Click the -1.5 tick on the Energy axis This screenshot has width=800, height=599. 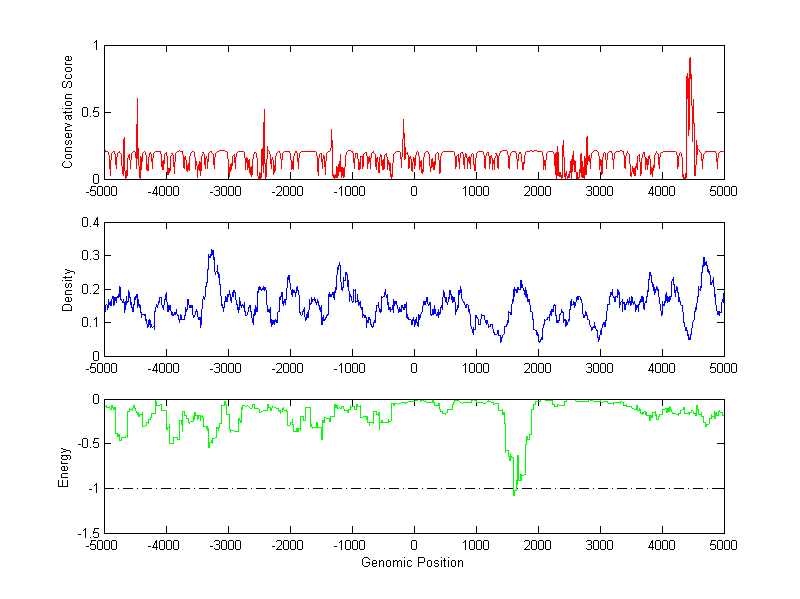[88, 533]
